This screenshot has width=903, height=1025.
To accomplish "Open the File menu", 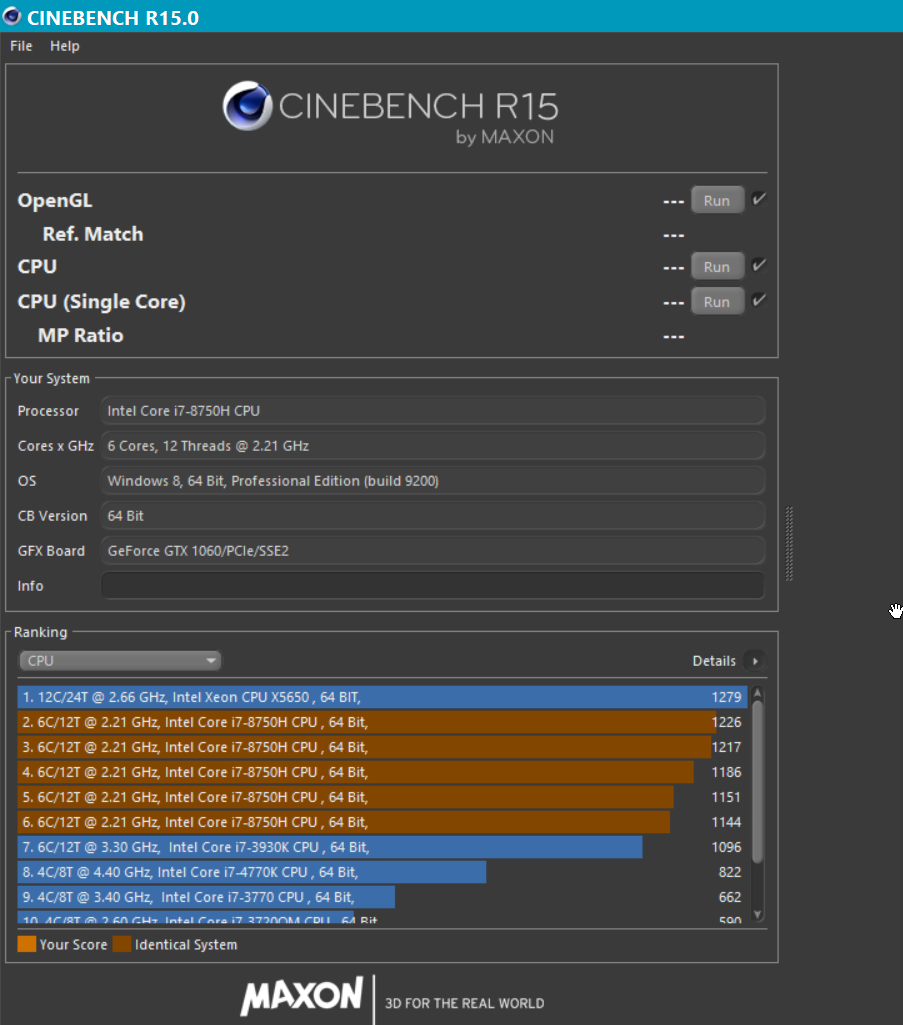I will (21, 46).
